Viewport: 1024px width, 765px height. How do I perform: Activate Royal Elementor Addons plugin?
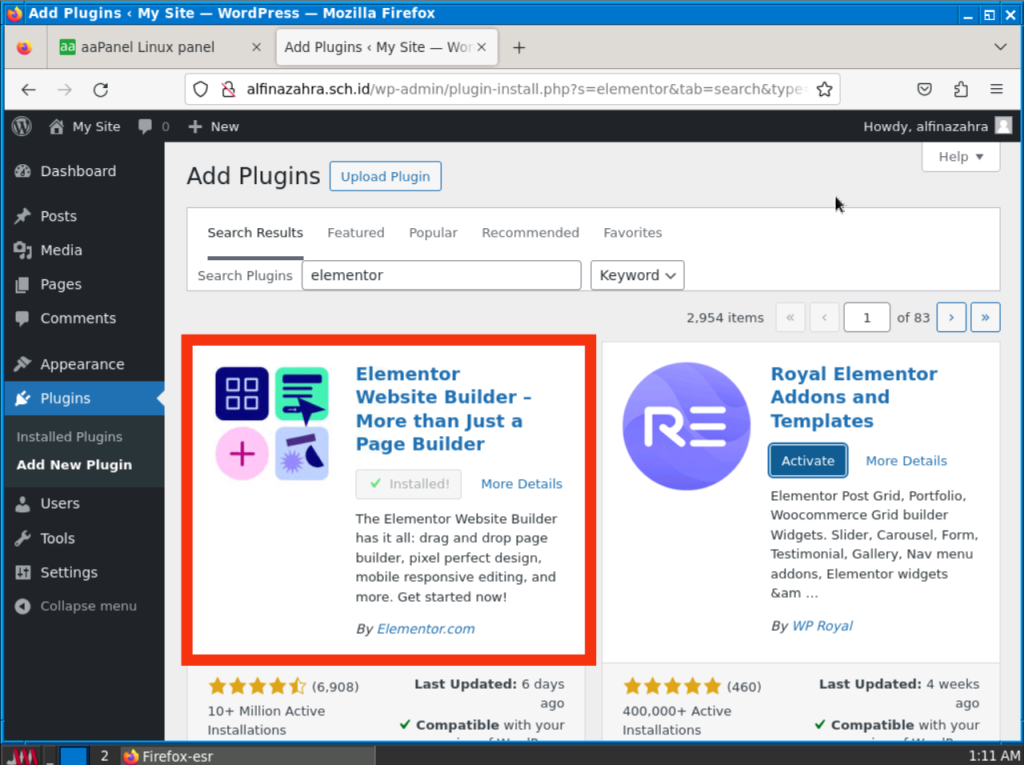point(807,461)
